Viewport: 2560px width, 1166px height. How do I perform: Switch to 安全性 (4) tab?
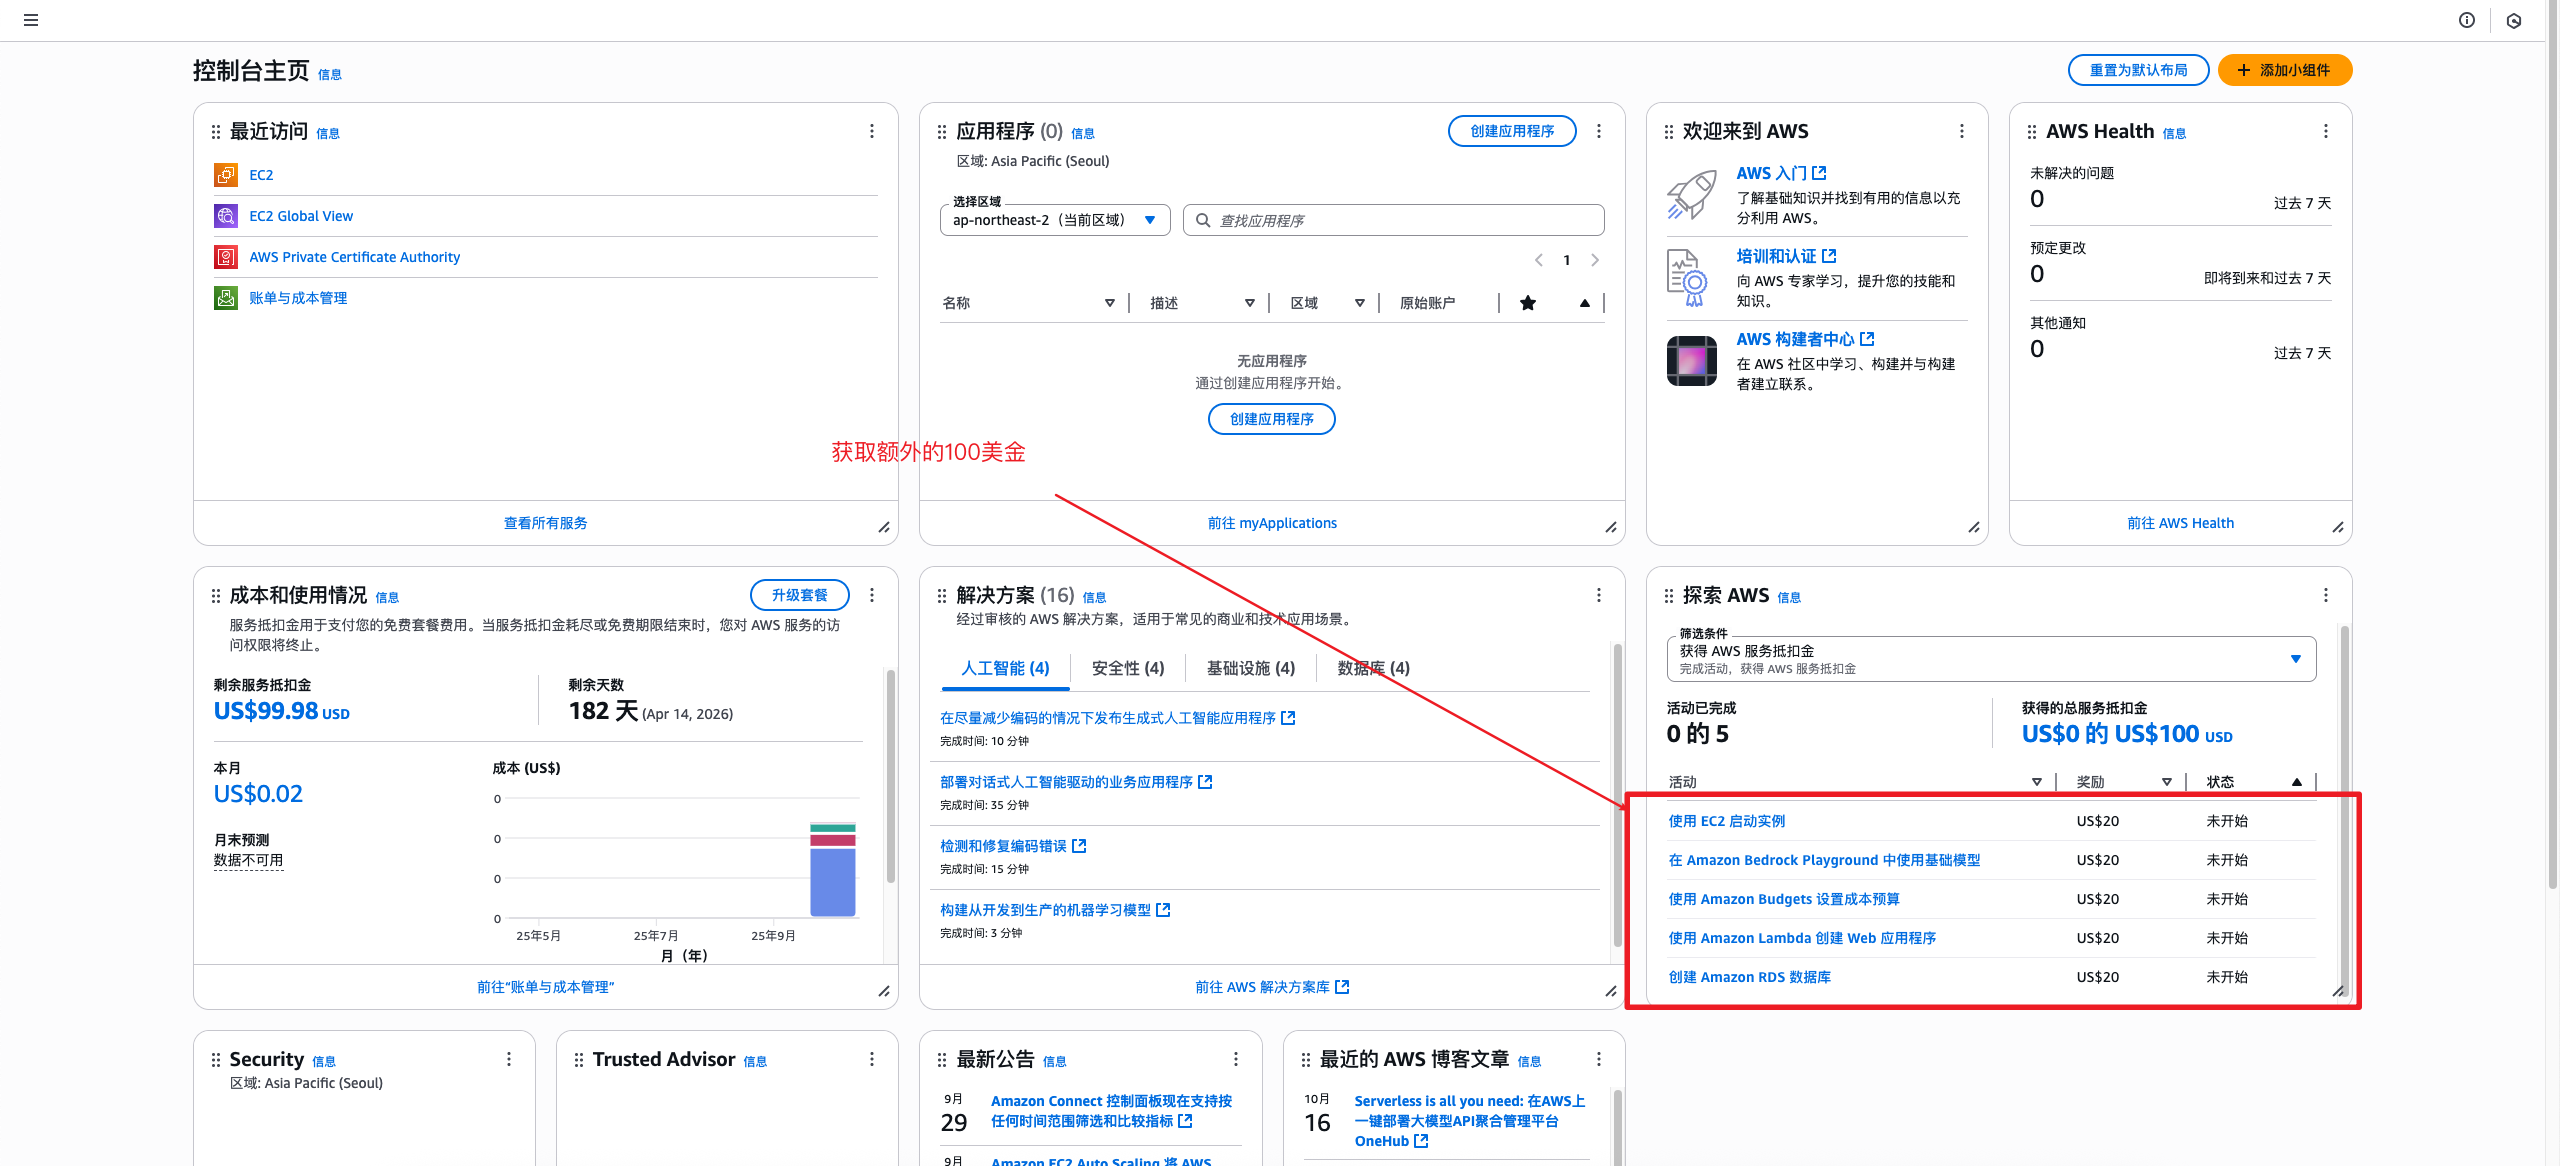(1127, 668)
